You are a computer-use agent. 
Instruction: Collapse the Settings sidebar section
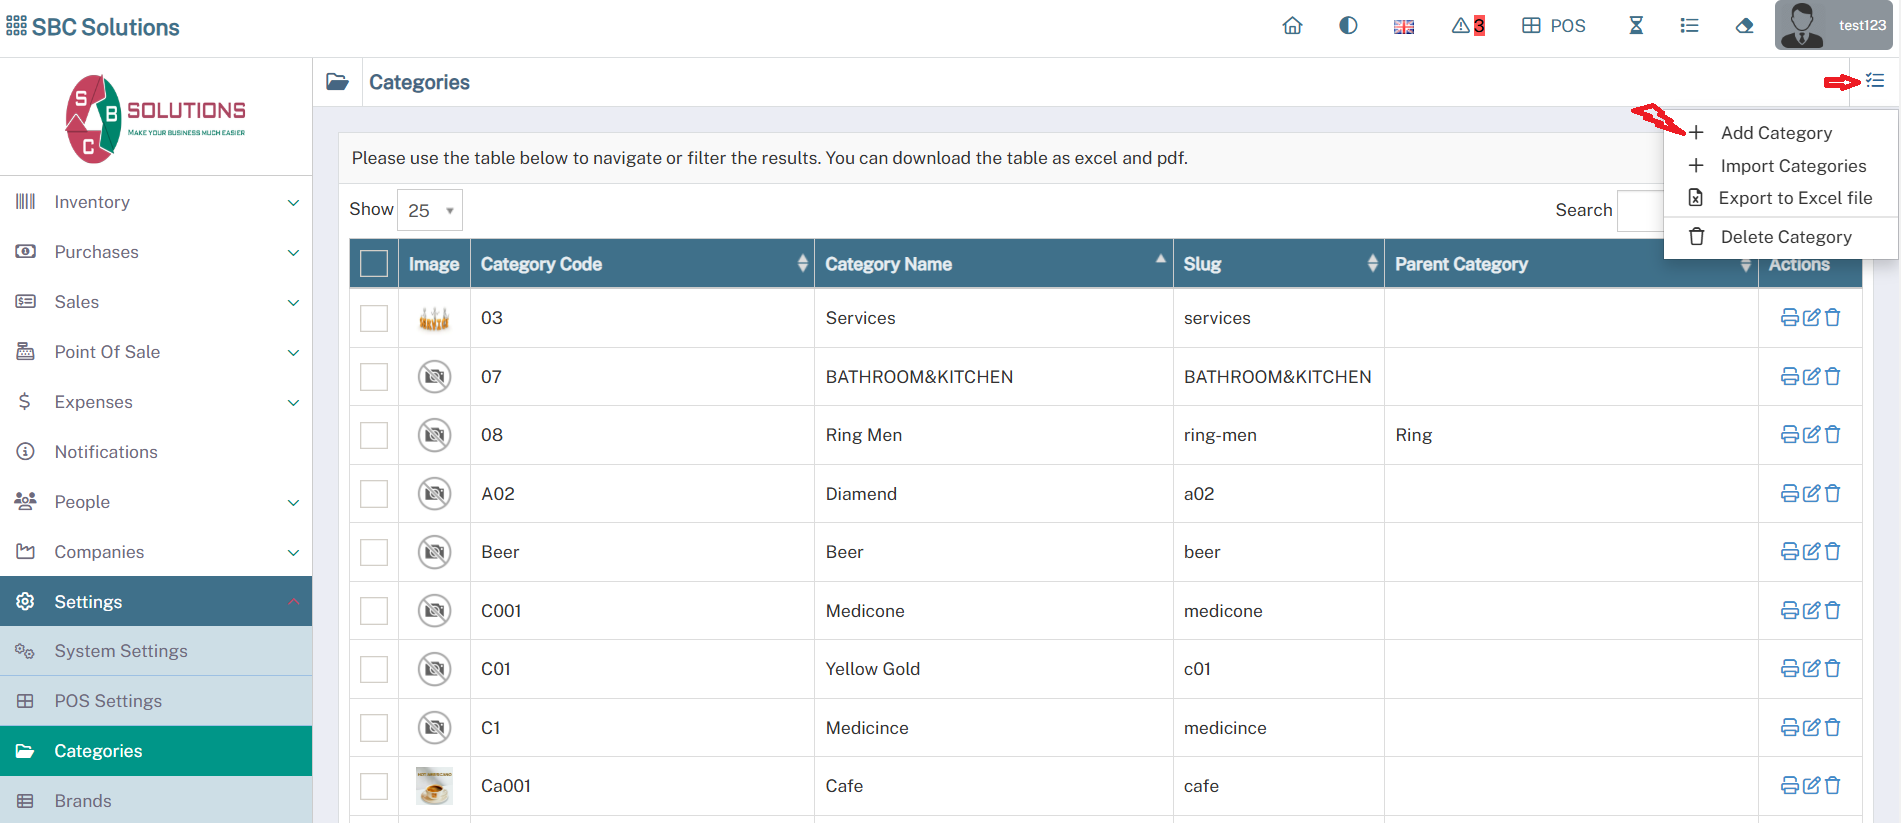click(x=156, y=601)
